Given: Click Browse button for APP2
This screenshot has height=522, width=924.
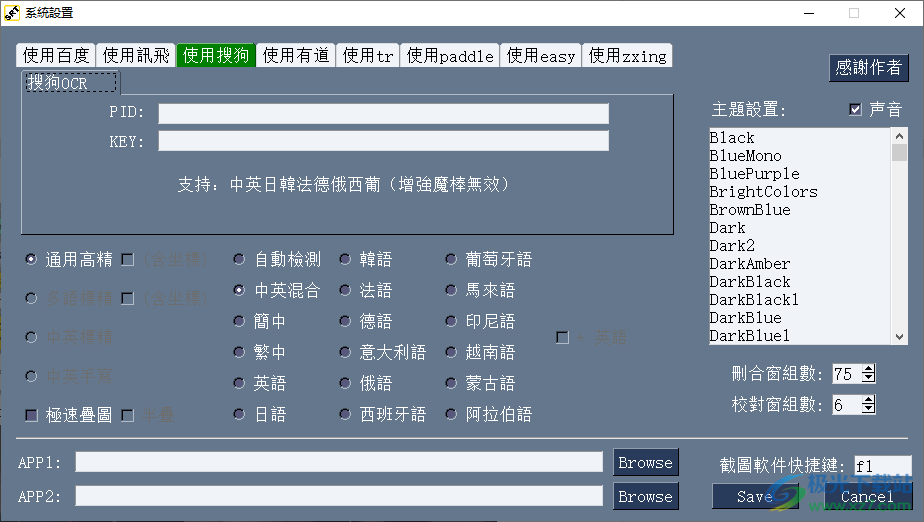Looking at the screenshot, I should click(646, 497).
